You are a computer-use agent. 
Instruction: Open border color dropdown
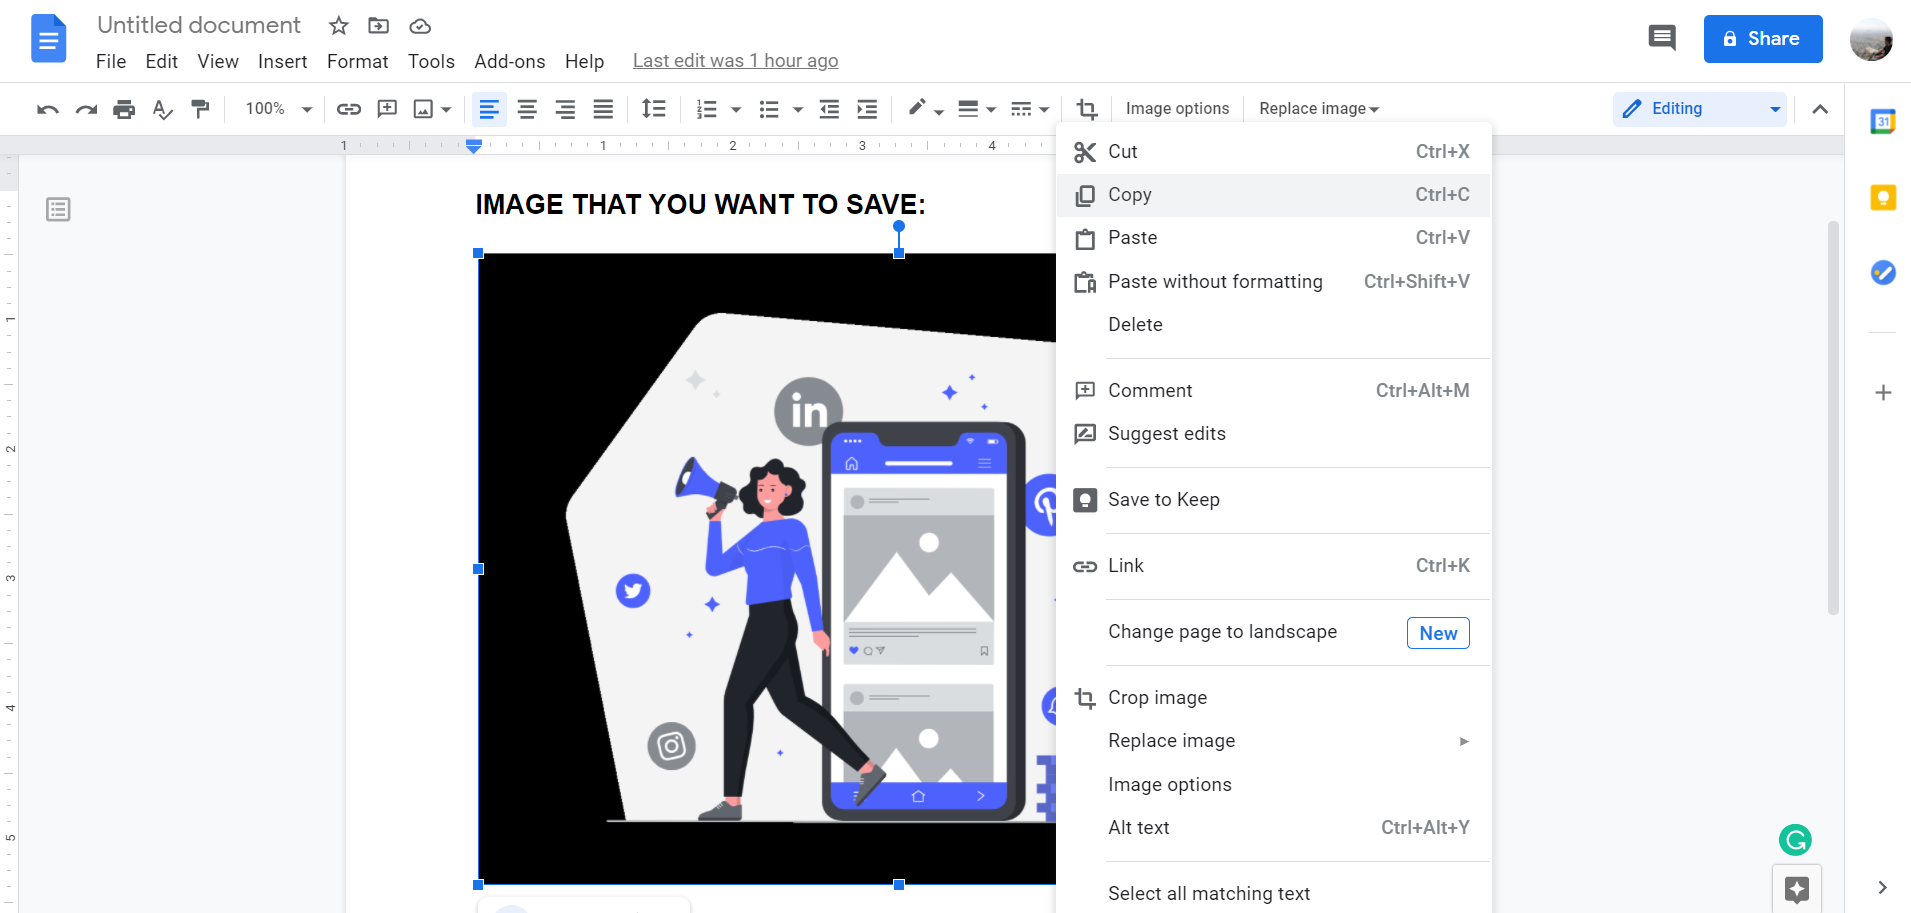pos(925,109)
